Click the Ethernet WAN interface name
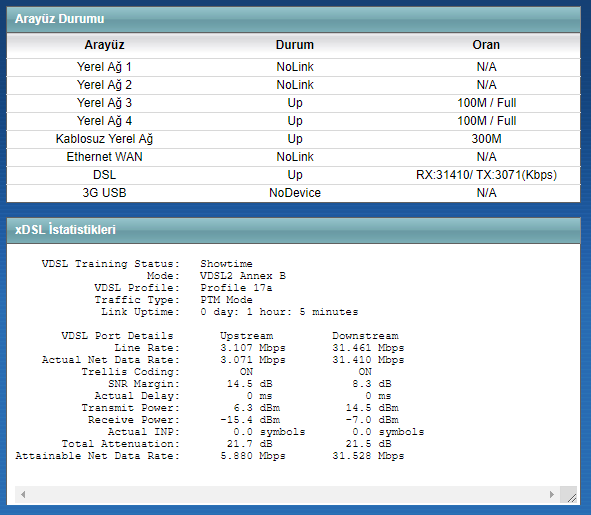This screenshot has width=591, height=515. coord(104,157)
